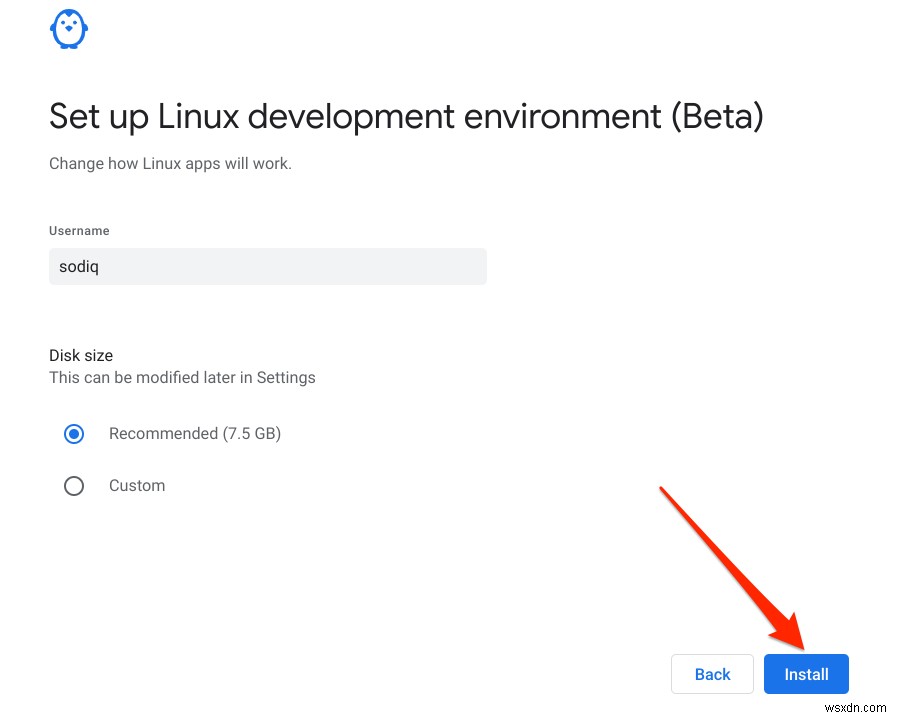The image size is (898, 718).
Task: Select the username value sodiq
Action: (78, 266)
